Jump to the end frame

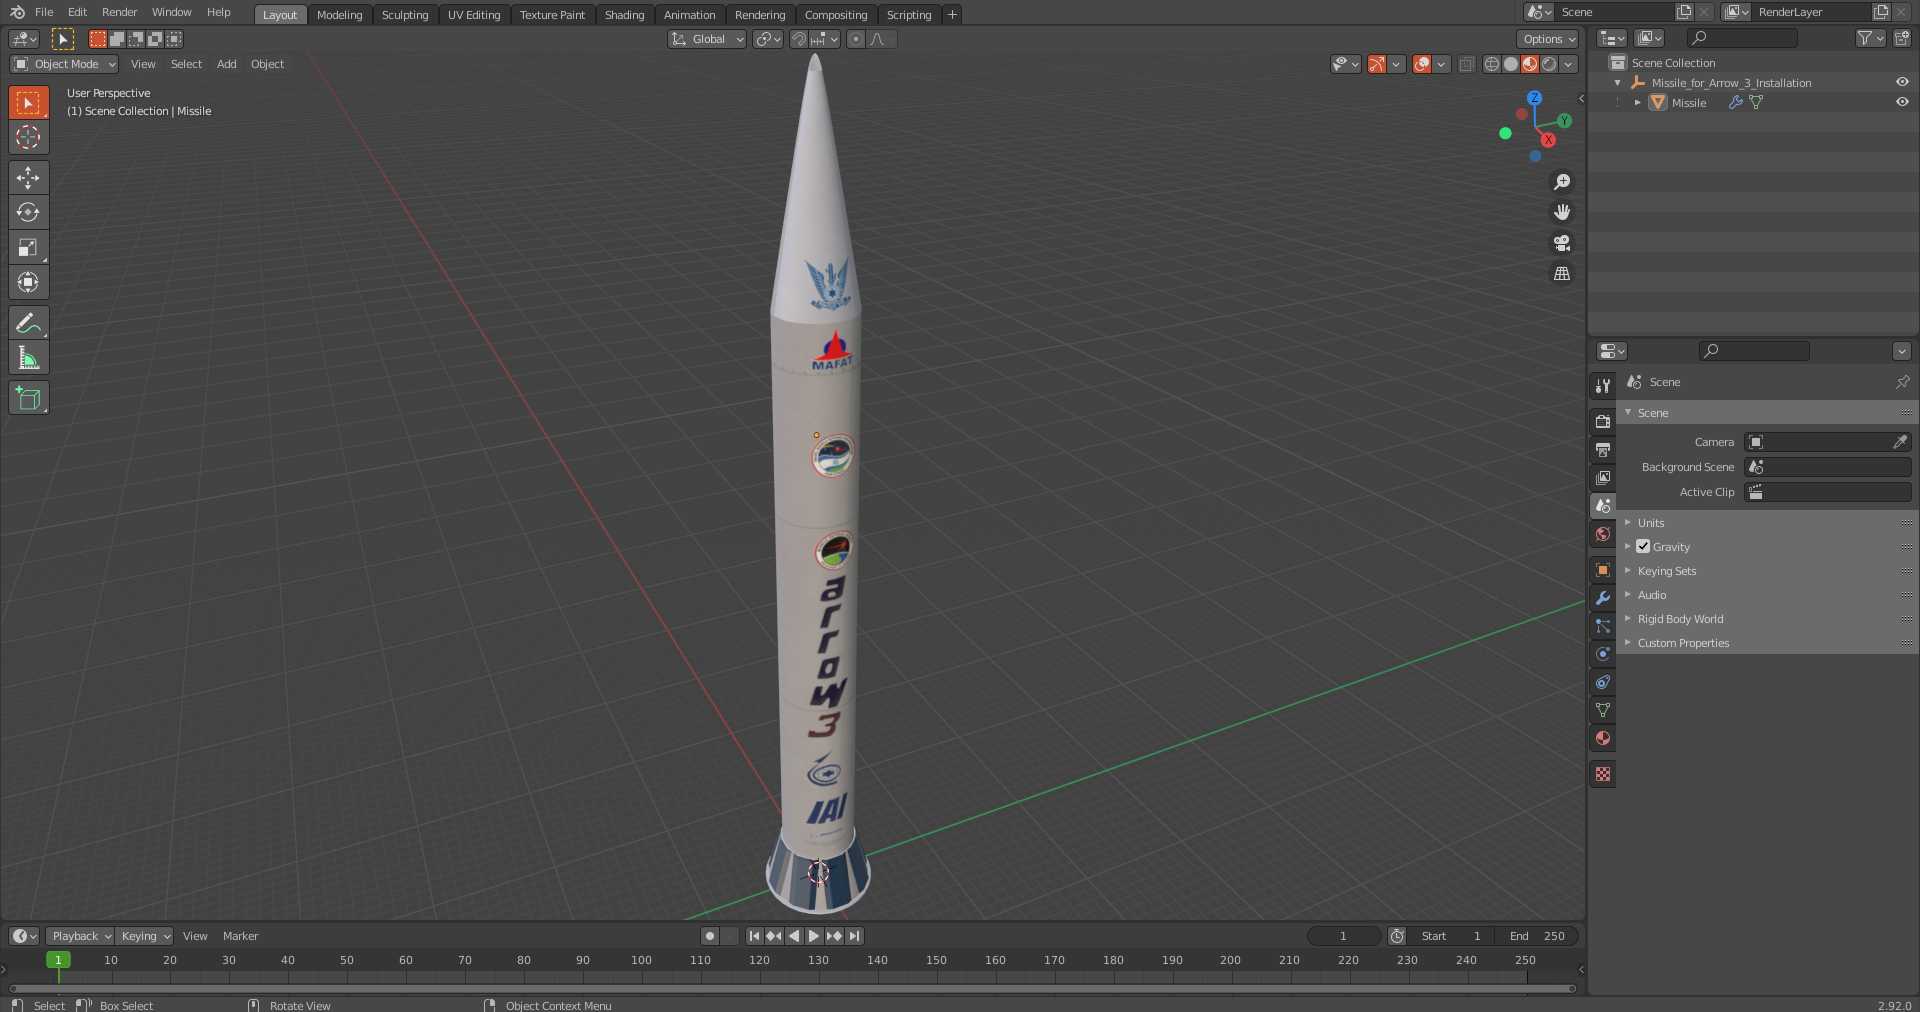pyautogui.click(x=854, y=936)
